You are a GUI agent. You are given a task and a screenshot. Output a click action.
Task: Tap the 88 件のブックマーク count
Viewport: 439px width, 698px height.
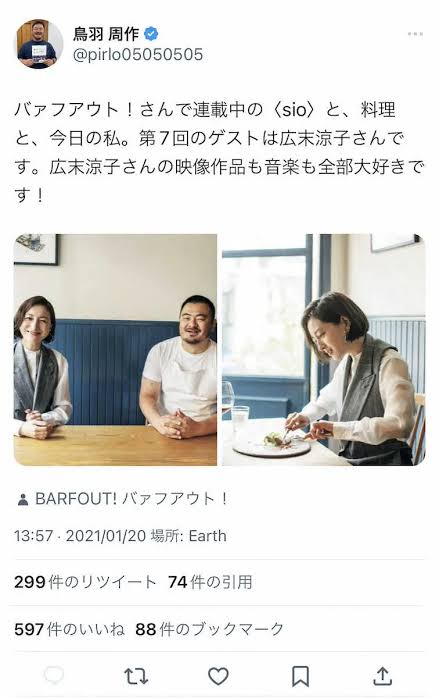[x=209, y=629]
